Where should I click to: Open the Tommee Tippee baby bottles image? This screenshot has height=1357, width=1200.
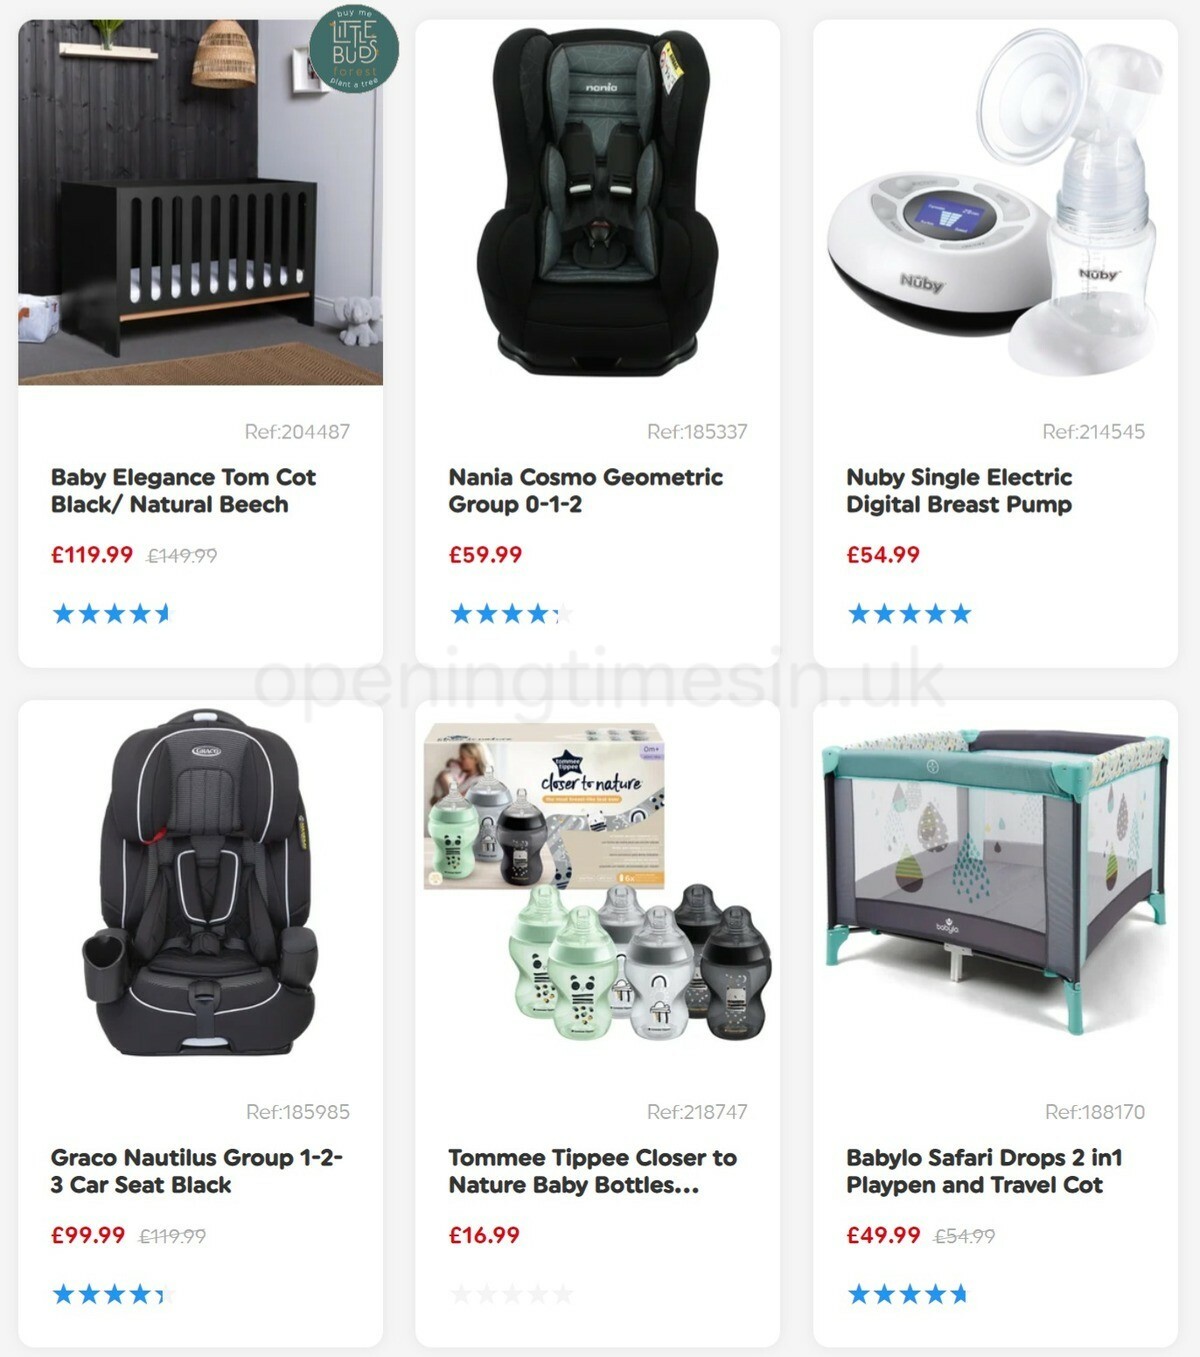click(598, 883)
